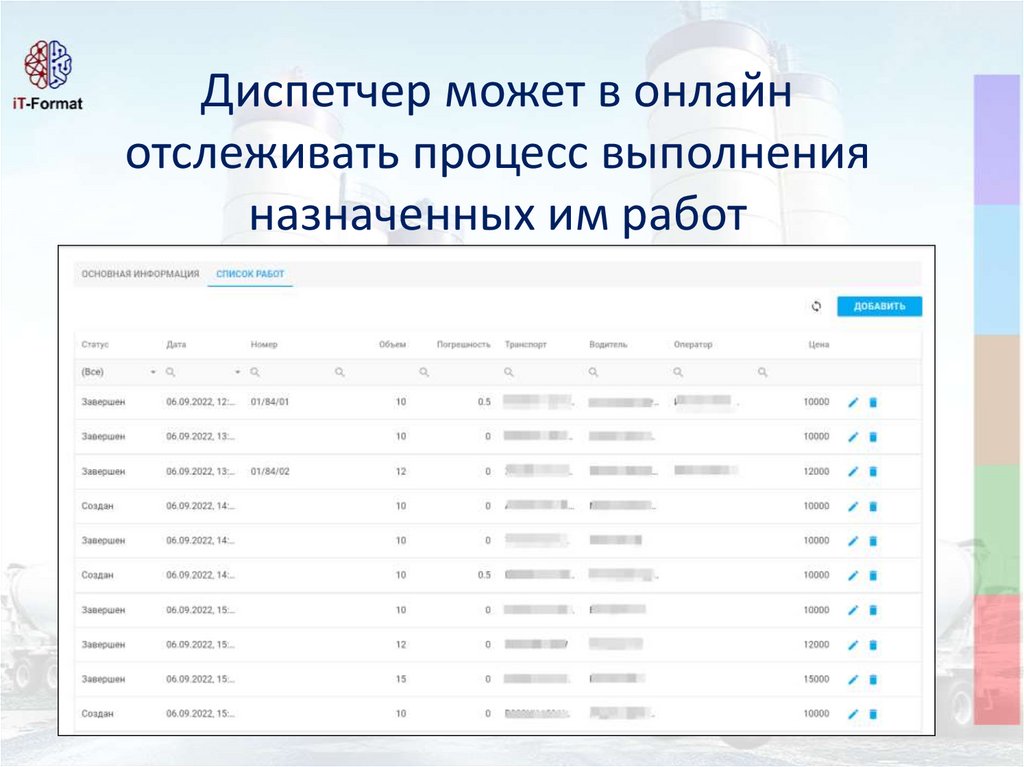Edit the Создан 14: row with error 0

tap(853, 506)
